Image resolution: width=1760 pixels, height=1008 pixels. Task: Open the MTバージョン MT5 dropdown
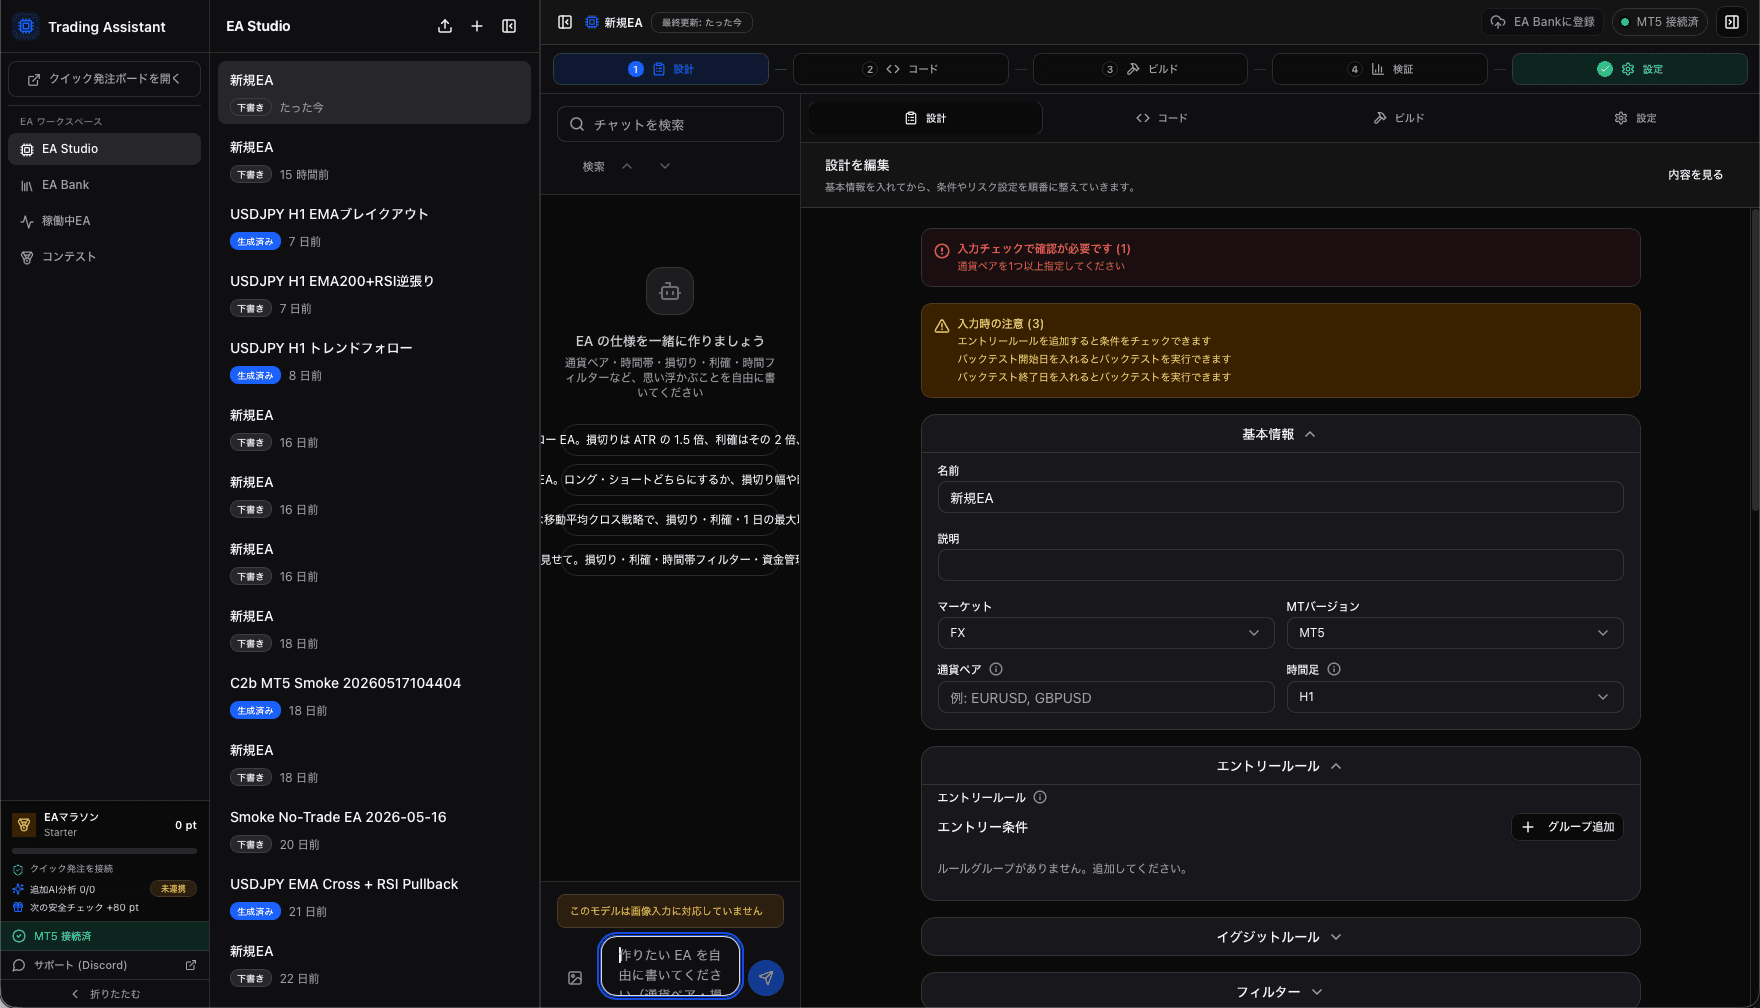[x=1454, y=633]
